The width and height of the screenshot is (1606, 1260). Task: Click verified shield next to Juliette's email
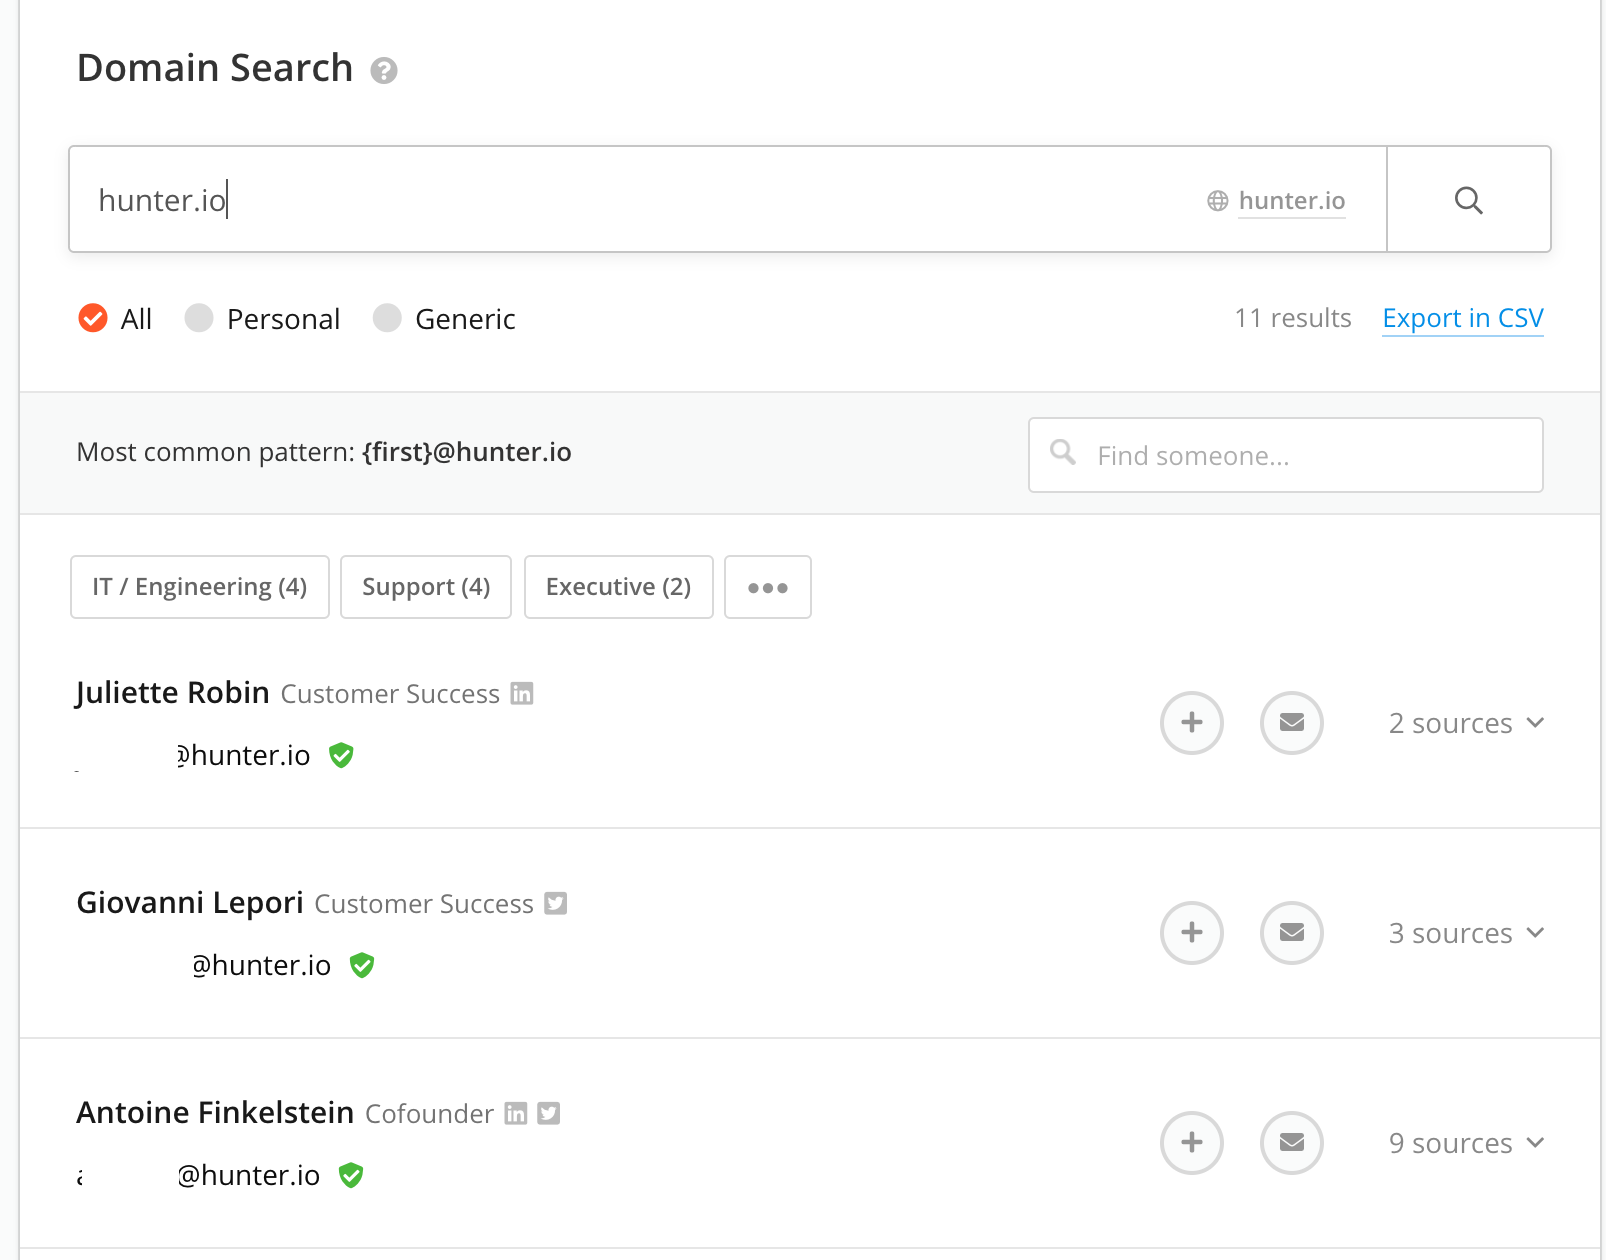pyautogui.click(x=341, y=755)
